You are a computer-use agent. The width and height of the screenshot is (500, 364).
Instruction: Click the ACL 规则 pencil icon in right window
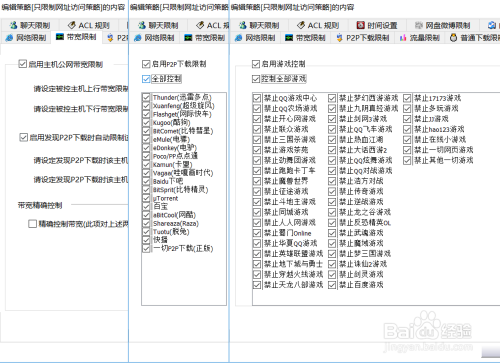[x=301, y=25]
